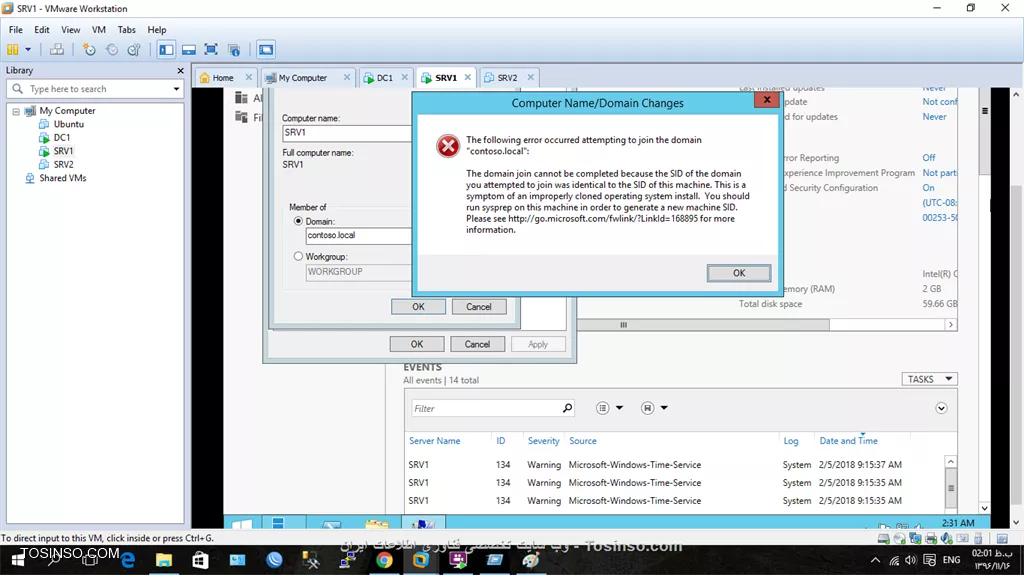
Task: Toggle the Show Library sidebar icon
Action: 167,50
